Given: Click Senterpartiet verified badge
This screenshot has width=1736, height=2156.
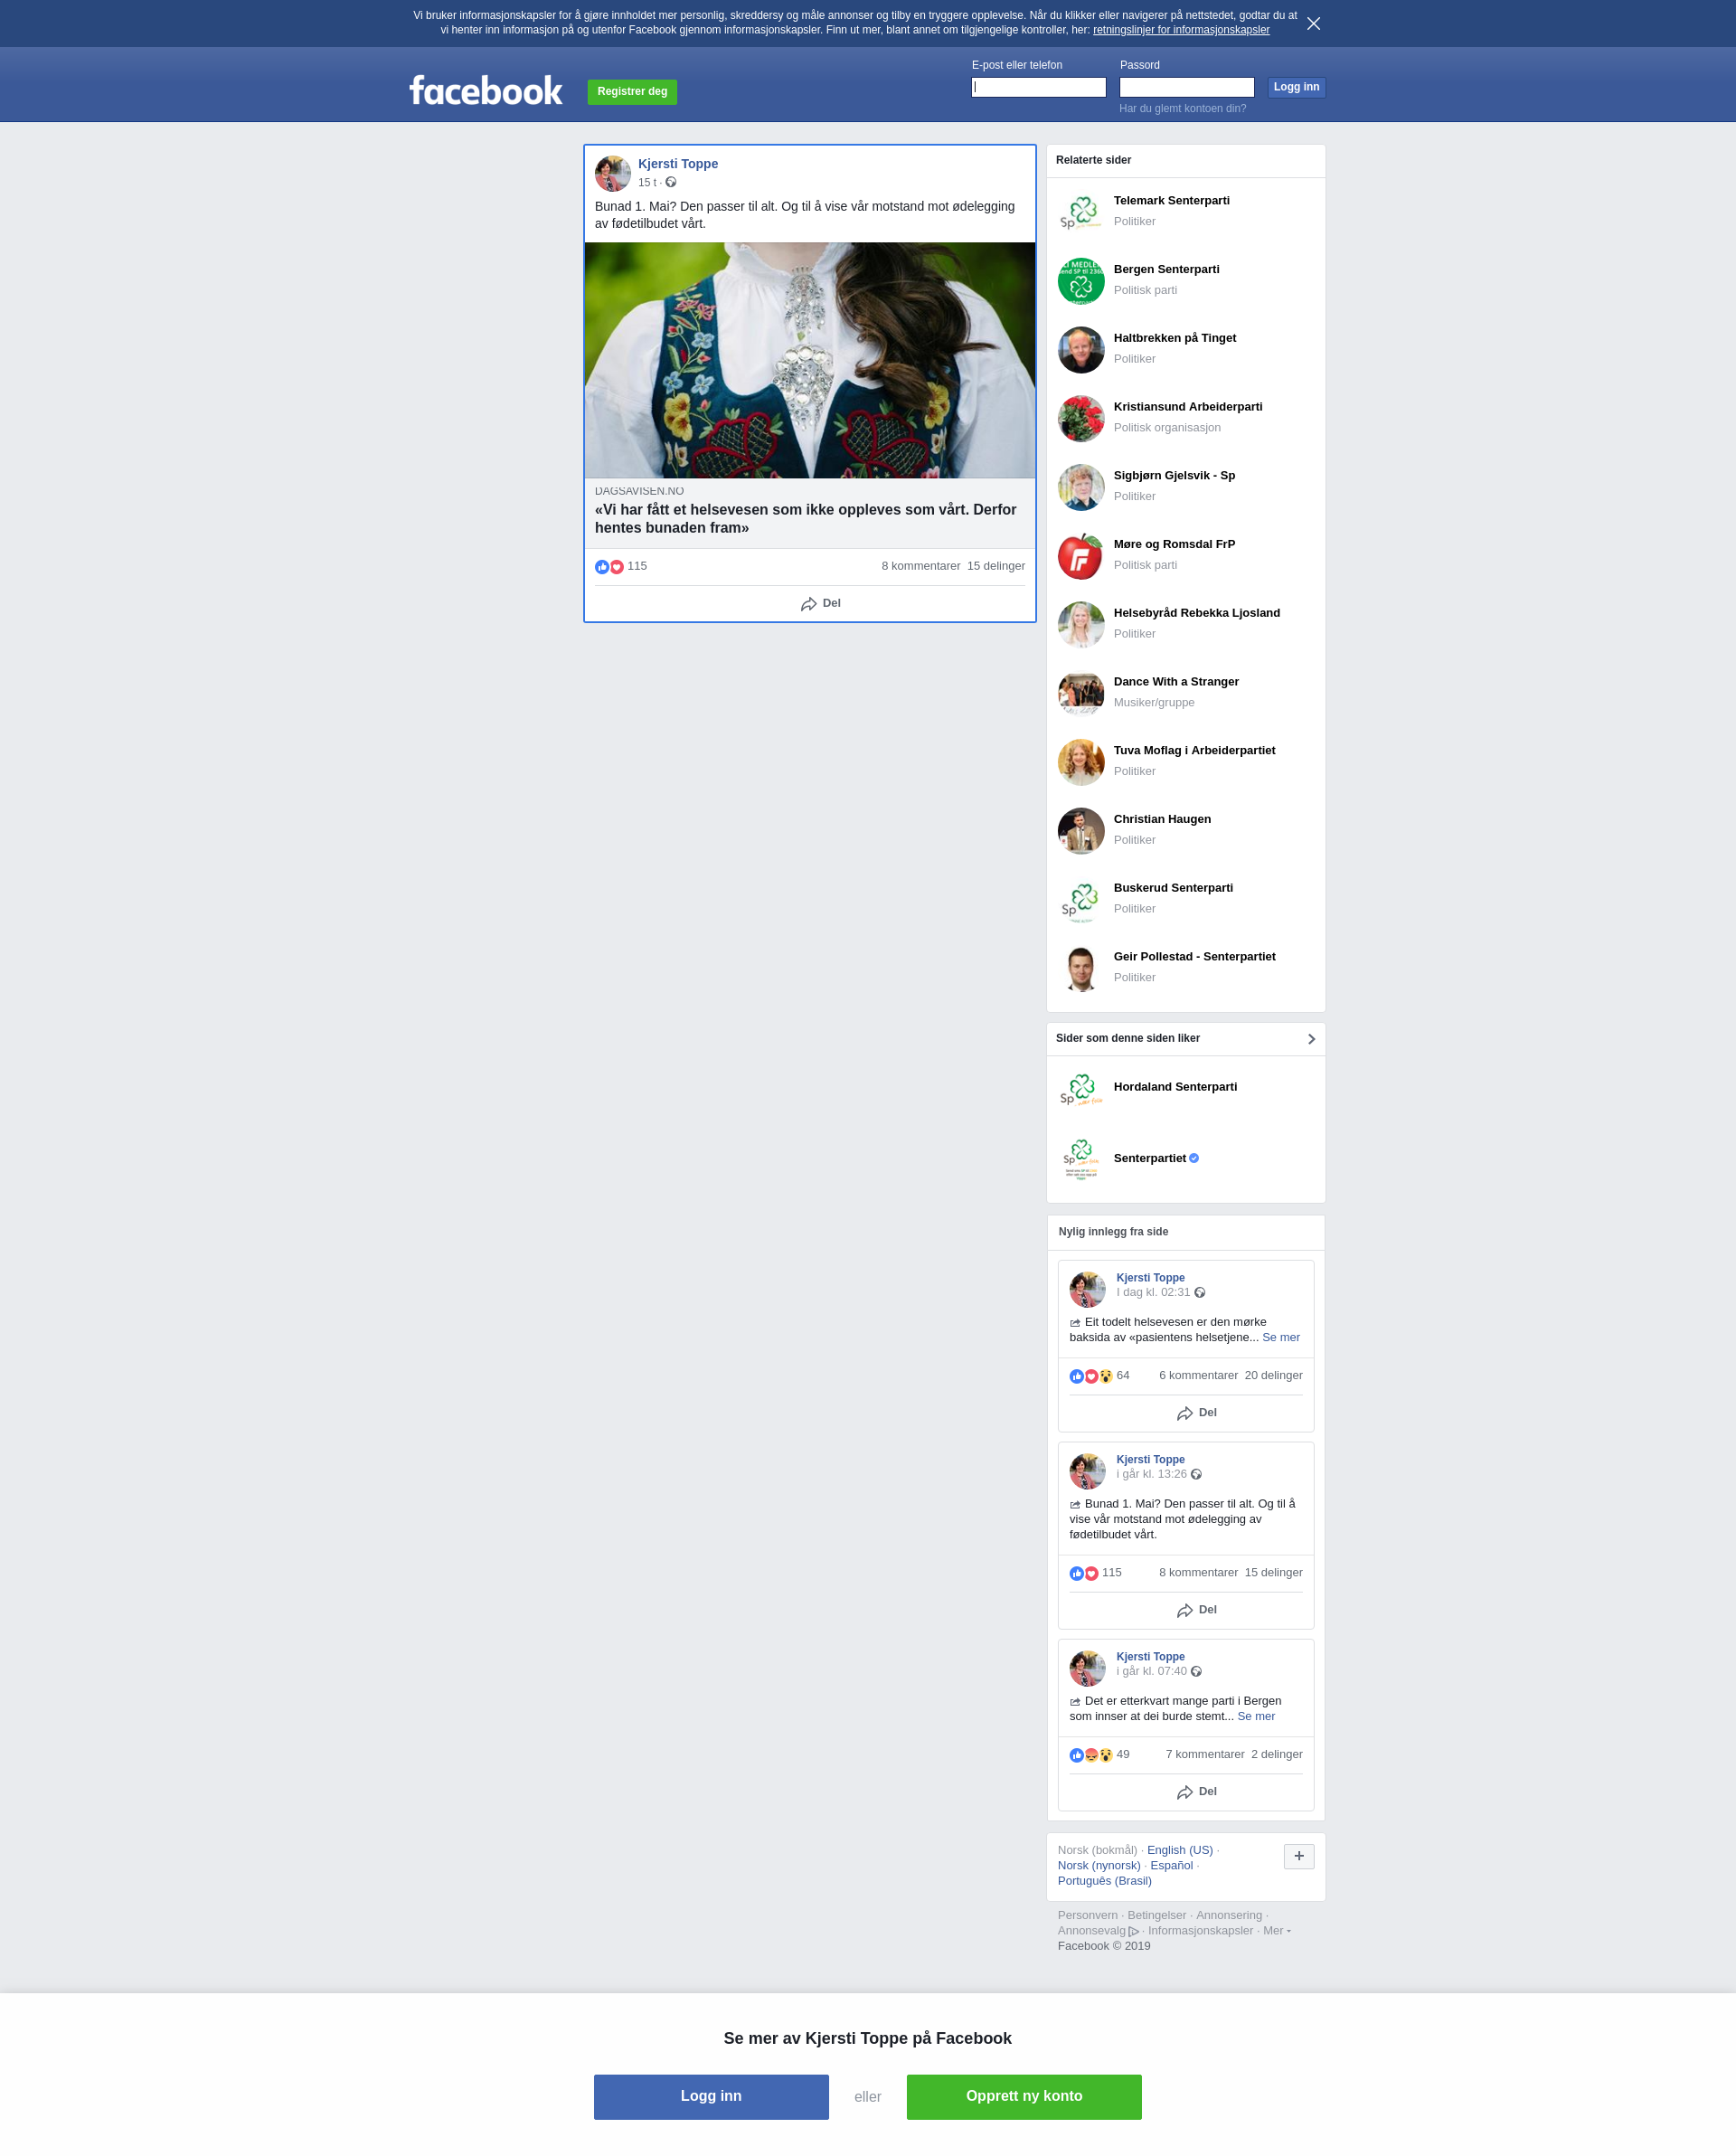Looking at the screenshot, I should 1194,1158.
